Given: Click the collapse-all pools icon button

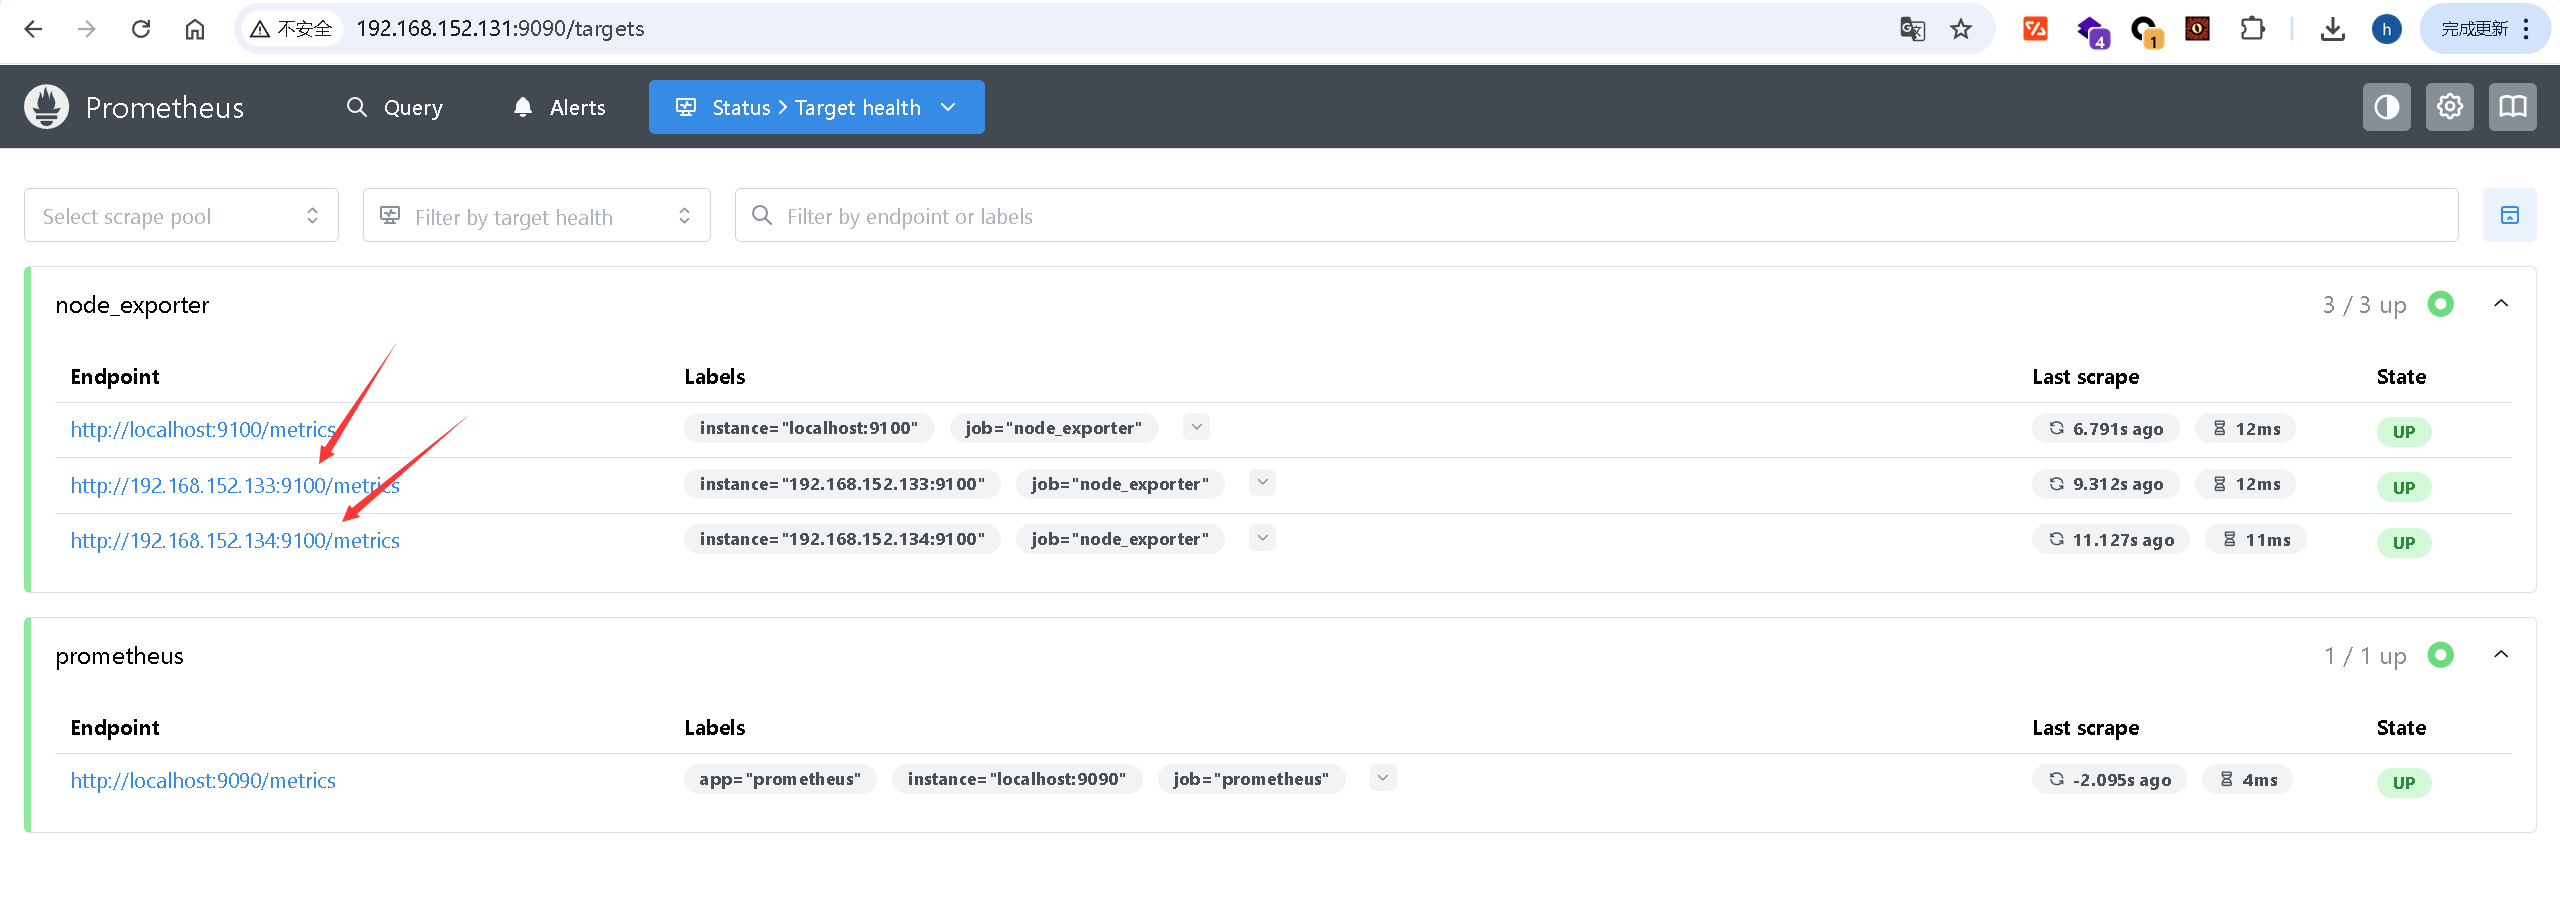Looking at the screenshot, I should (x=2509, y=215).
